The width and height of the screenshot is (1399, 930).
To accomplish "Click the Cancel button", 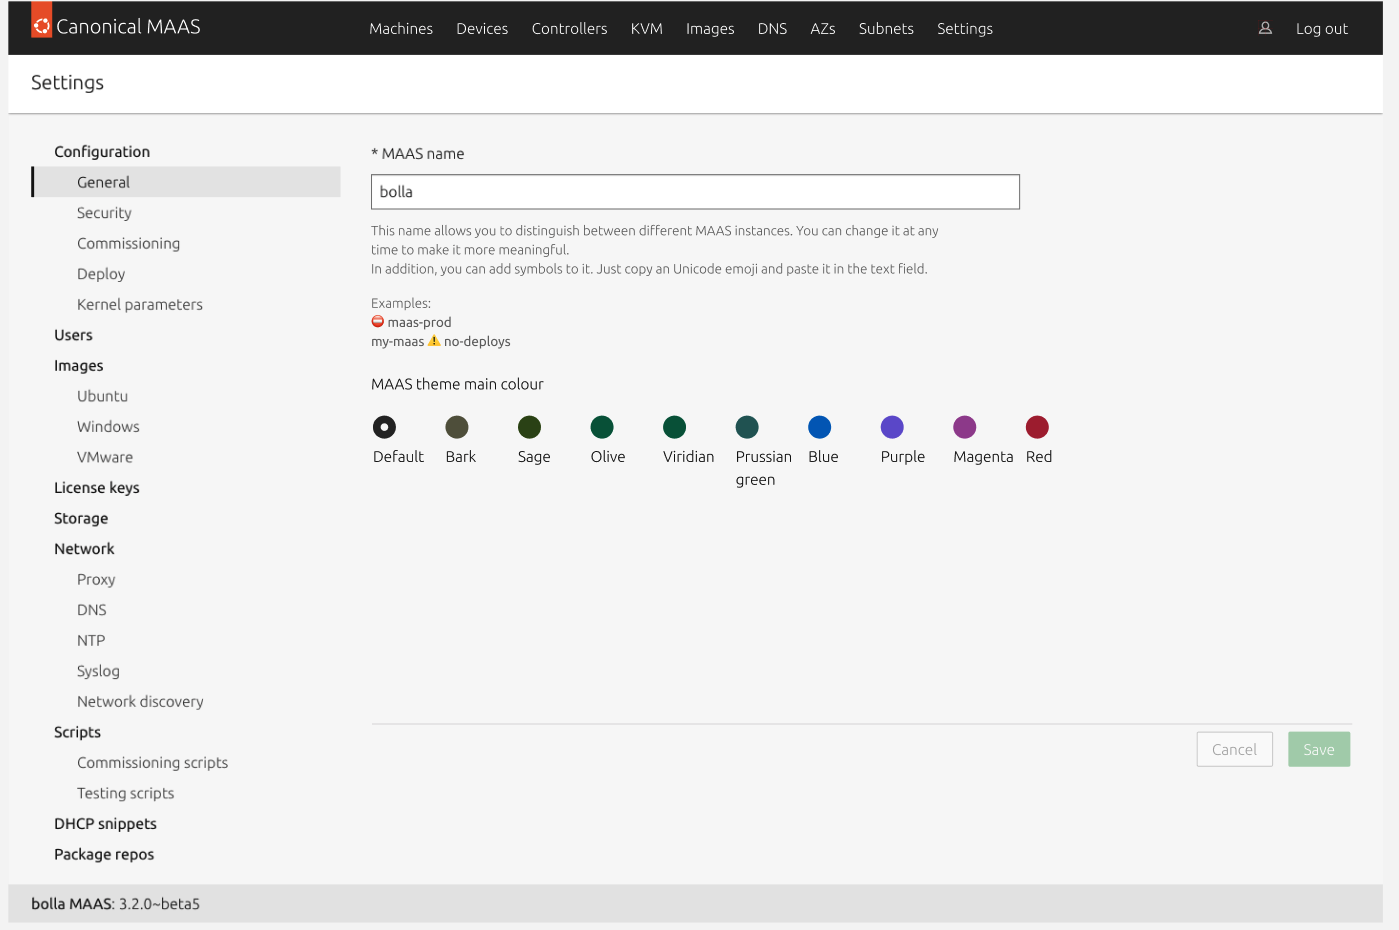I will pyautogui.click(x=1234, y=750).
